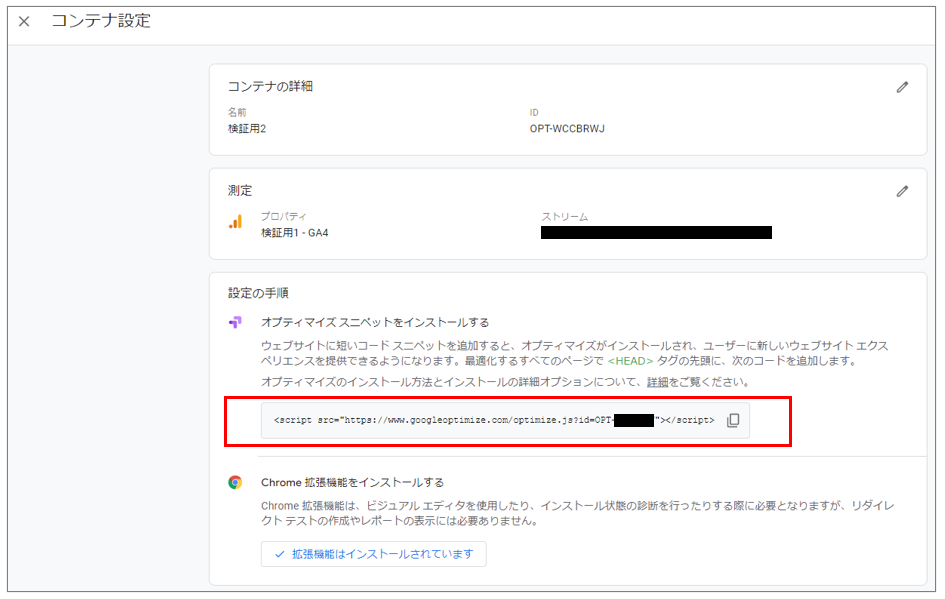Click the ID field label
This screenshot has height=599, width=945.
(534, 112)
